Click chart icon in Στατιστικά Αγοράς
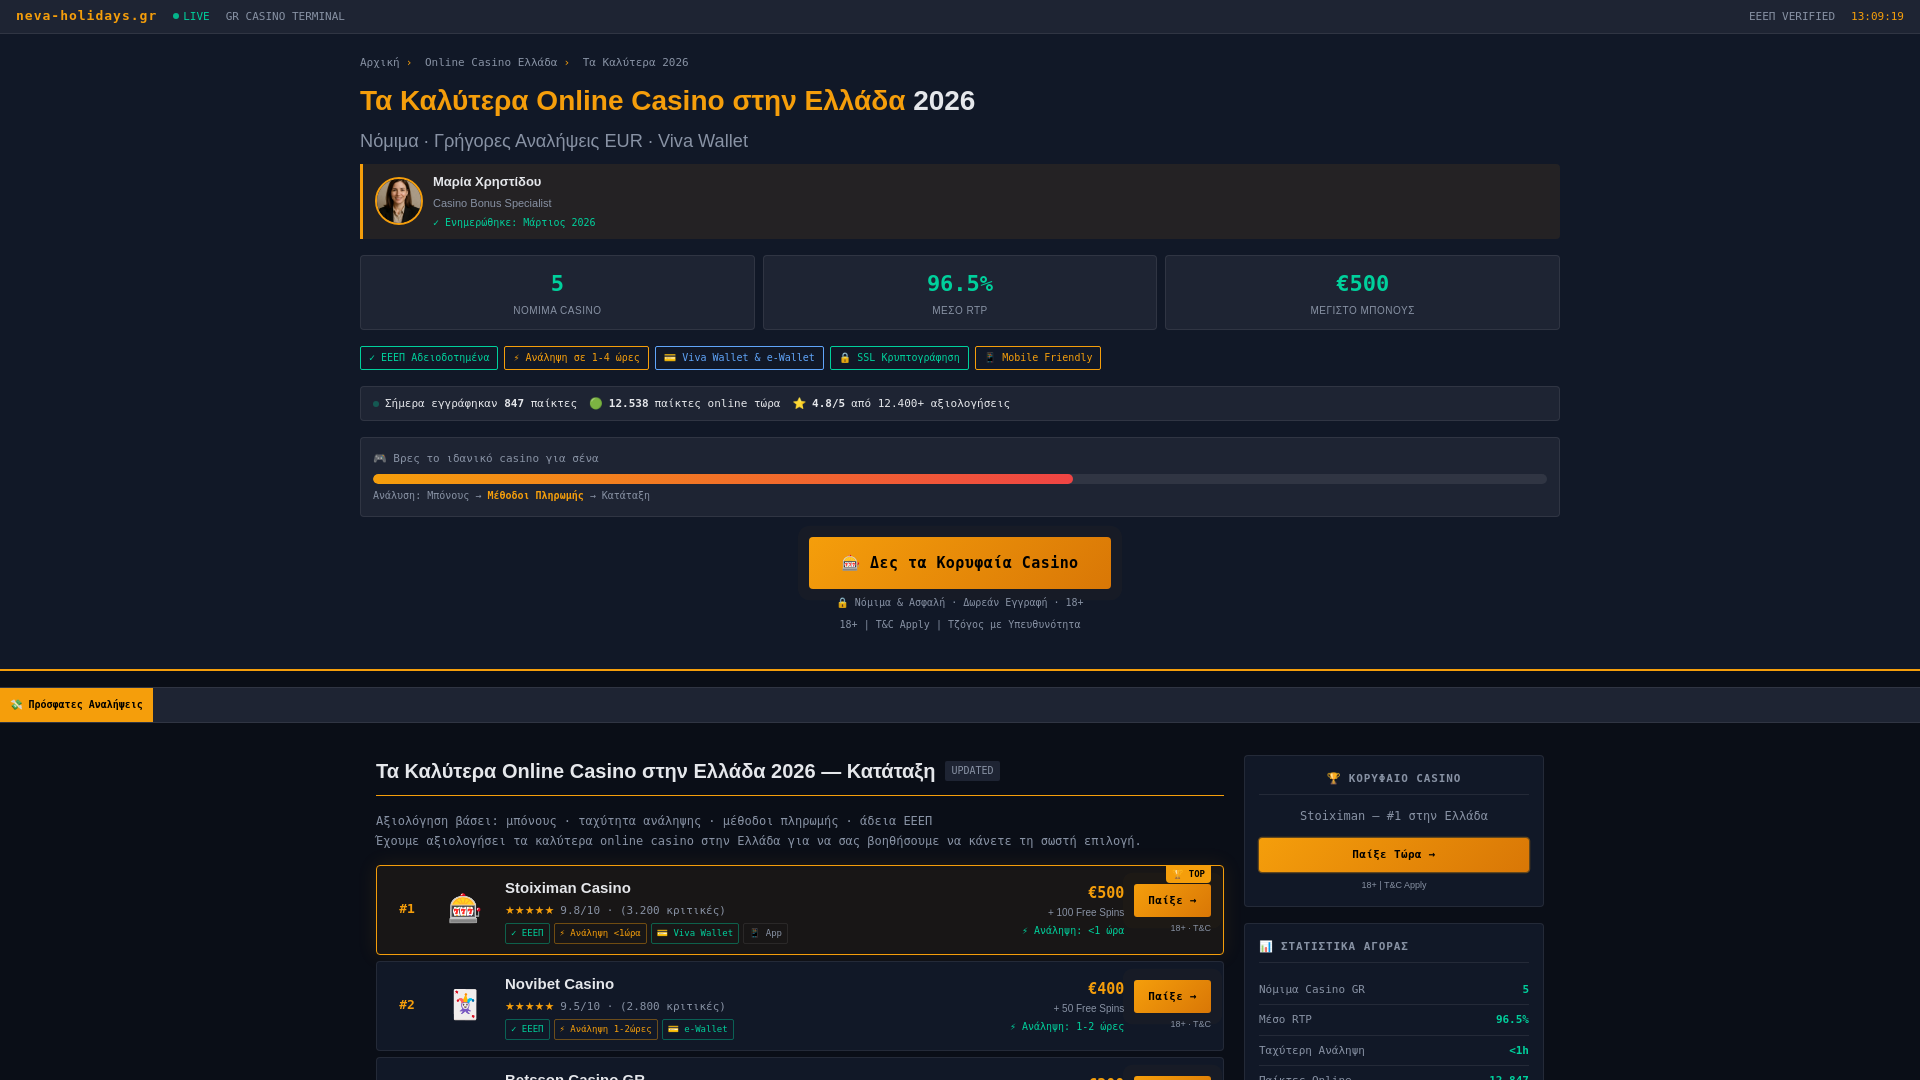The width and height of the screenshot is (1920, 1080). pyautogui.click(x=1266, y=947)
